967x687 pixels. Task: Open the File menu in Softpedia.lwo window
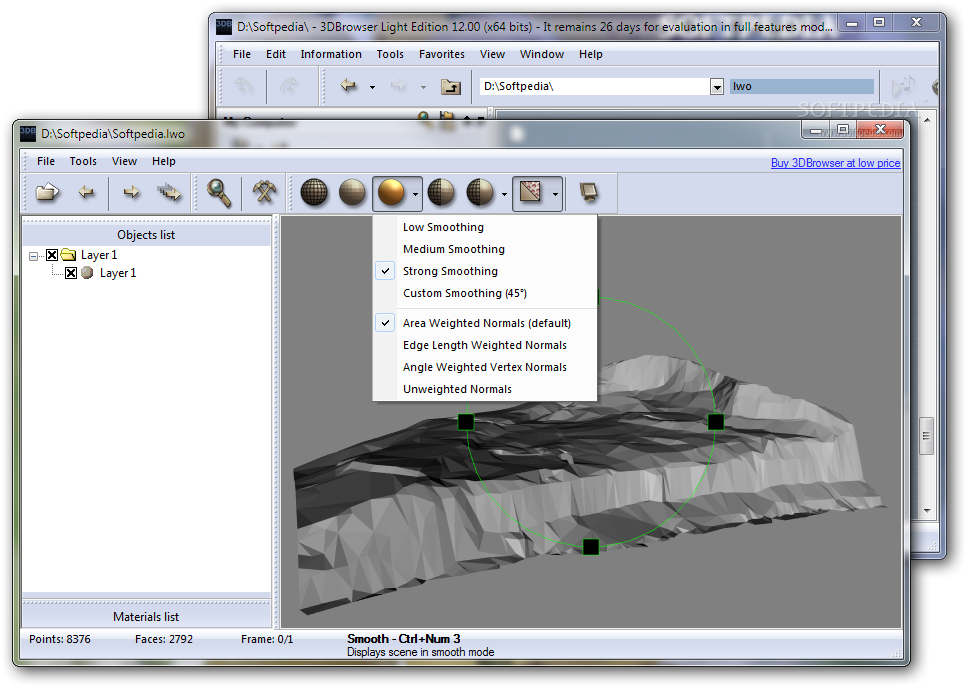pyautogui.click(x=46, y=161)
